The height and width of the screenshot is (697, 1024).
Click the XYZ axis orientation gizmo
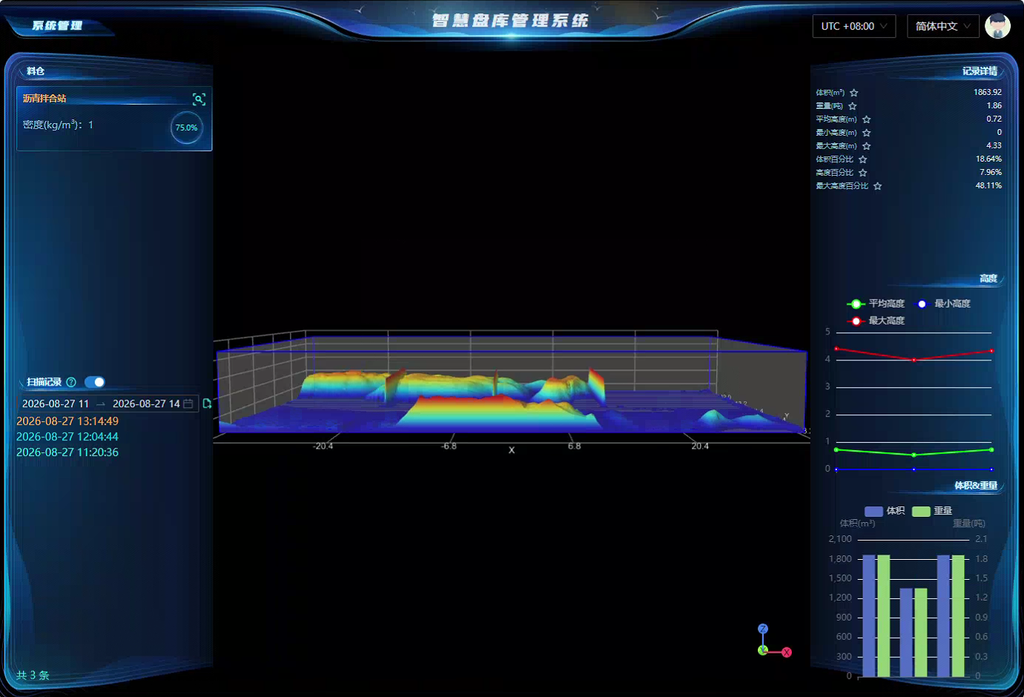[774, 641]
